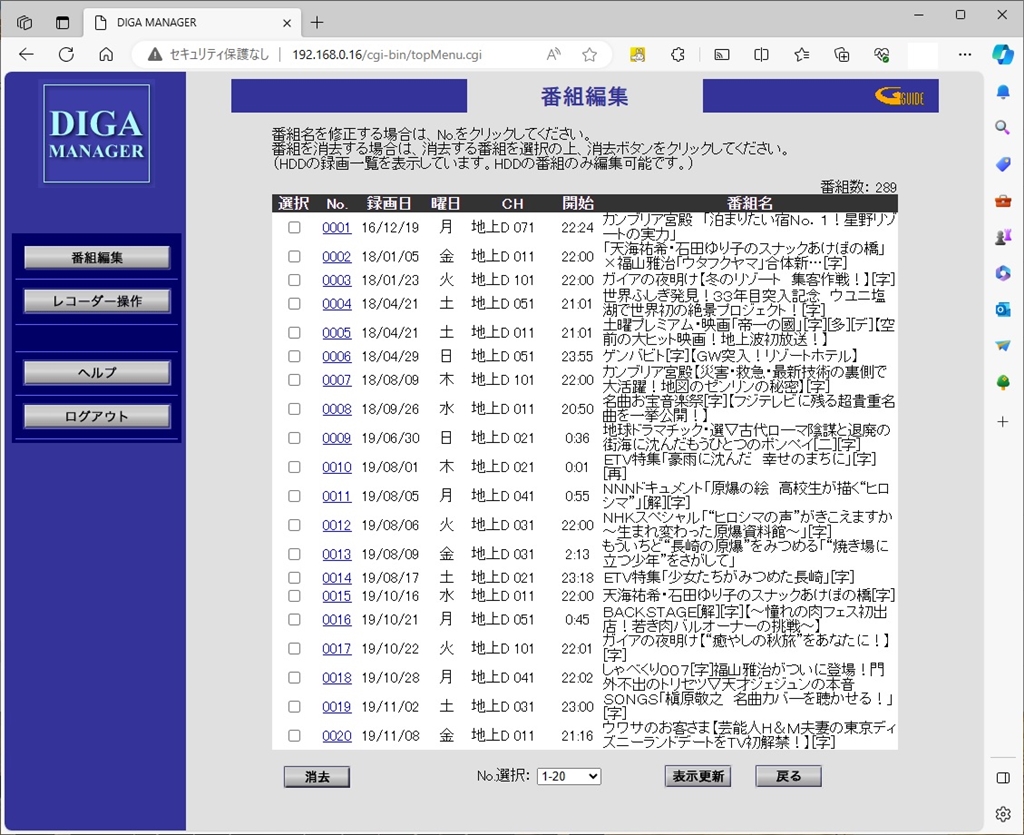Open the sidebar shopping tag icon

click(1003, 165)
